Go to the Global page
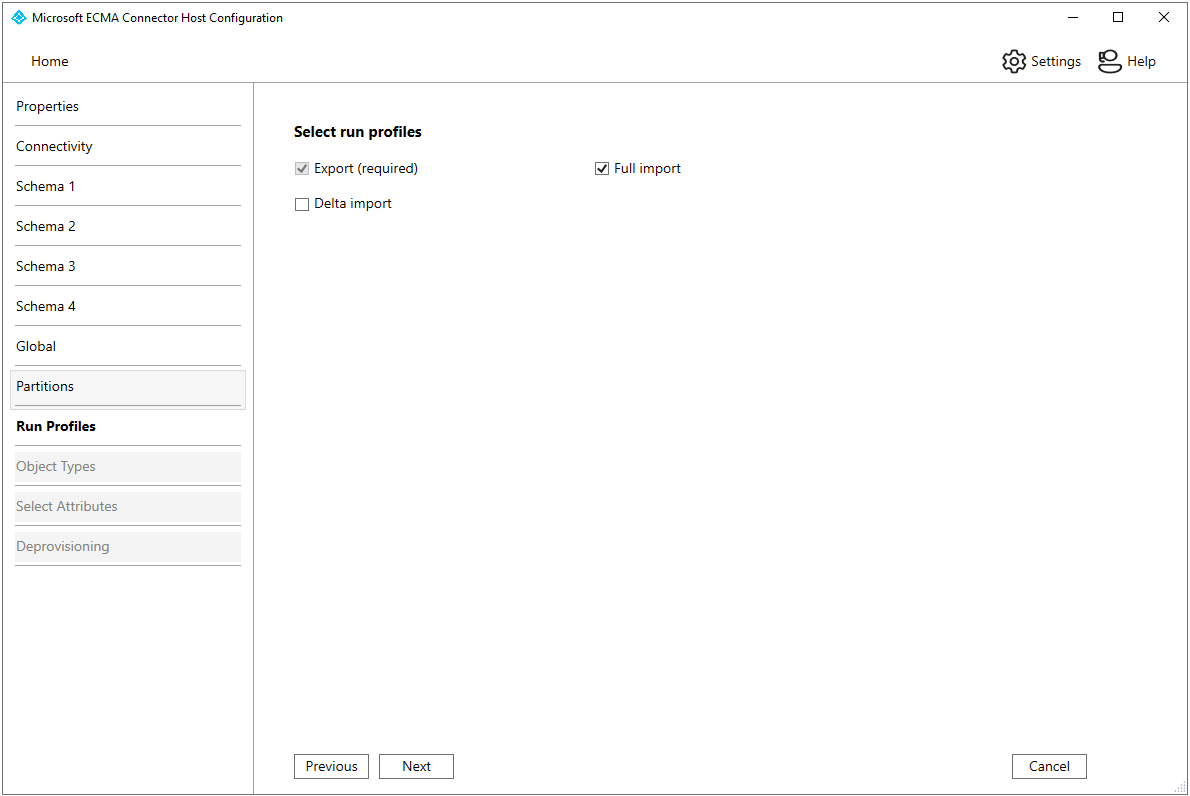The height and width of the screenshot is (796, 1190). 36,346
